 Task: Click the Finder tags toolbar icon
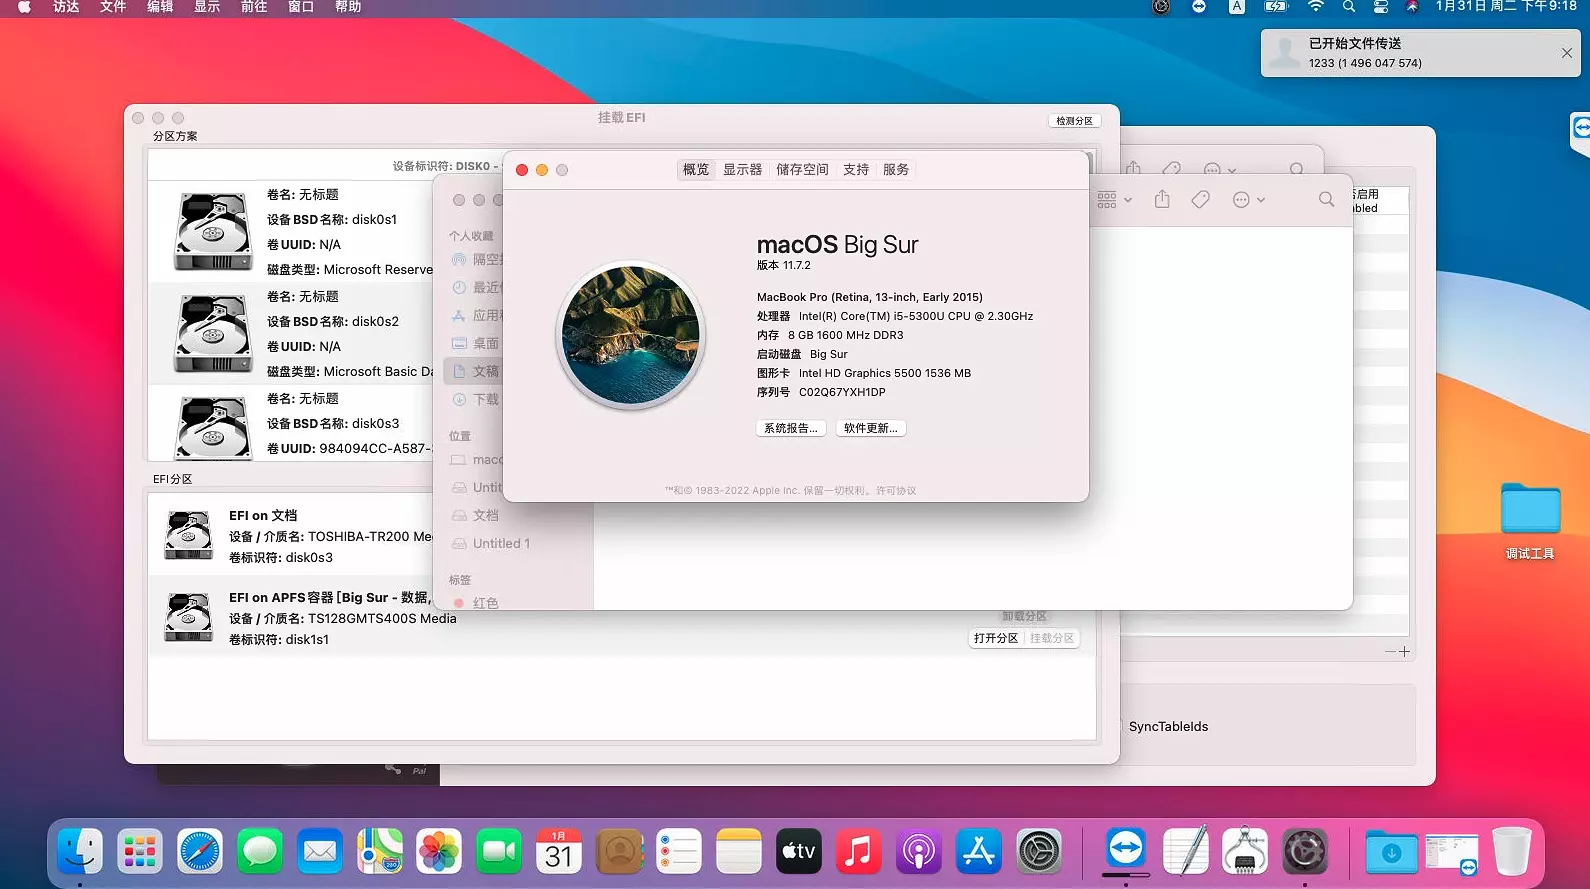tap(1201, 200)
